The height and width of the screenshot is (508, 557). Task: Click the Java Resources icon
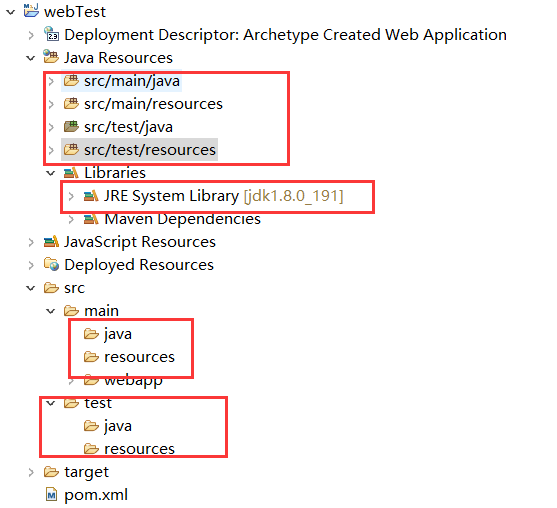pyautogui.click(x=51, y=57)
